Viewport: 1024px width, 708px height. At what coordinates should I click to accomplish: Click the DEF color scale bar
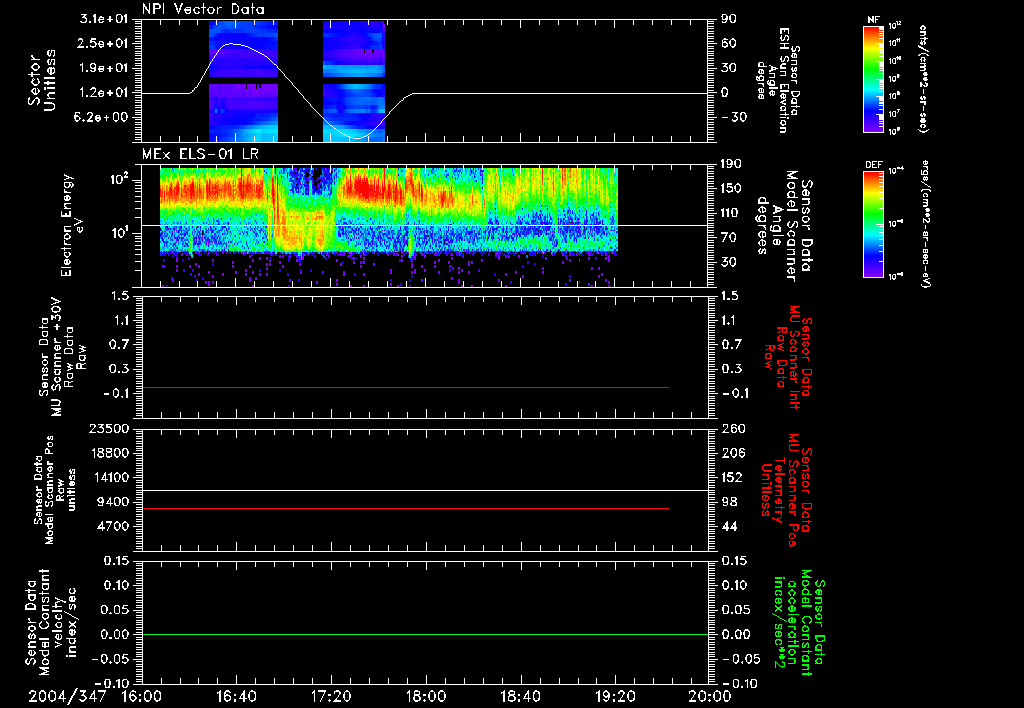874,224
